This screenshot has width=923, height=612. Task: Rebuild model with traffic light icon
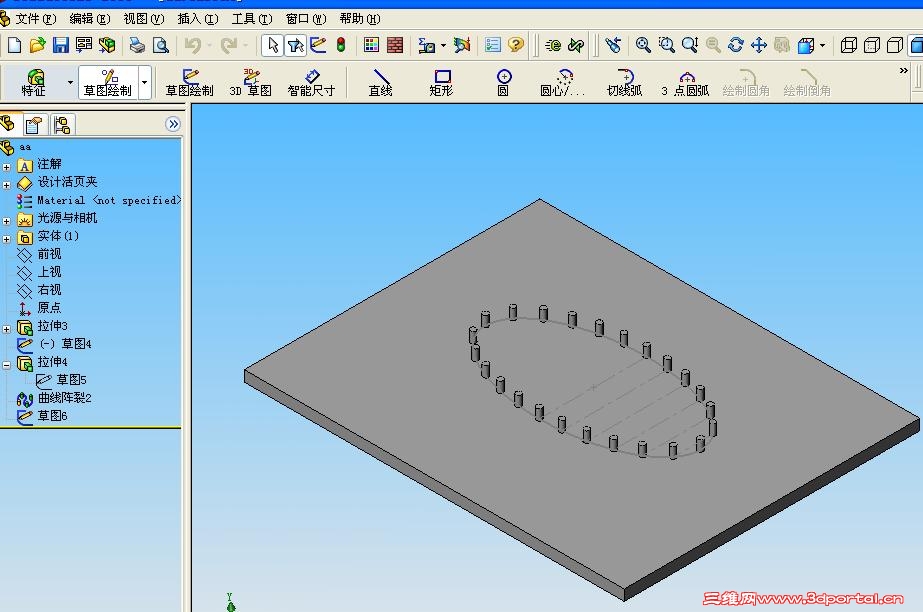tap(341, 45)
